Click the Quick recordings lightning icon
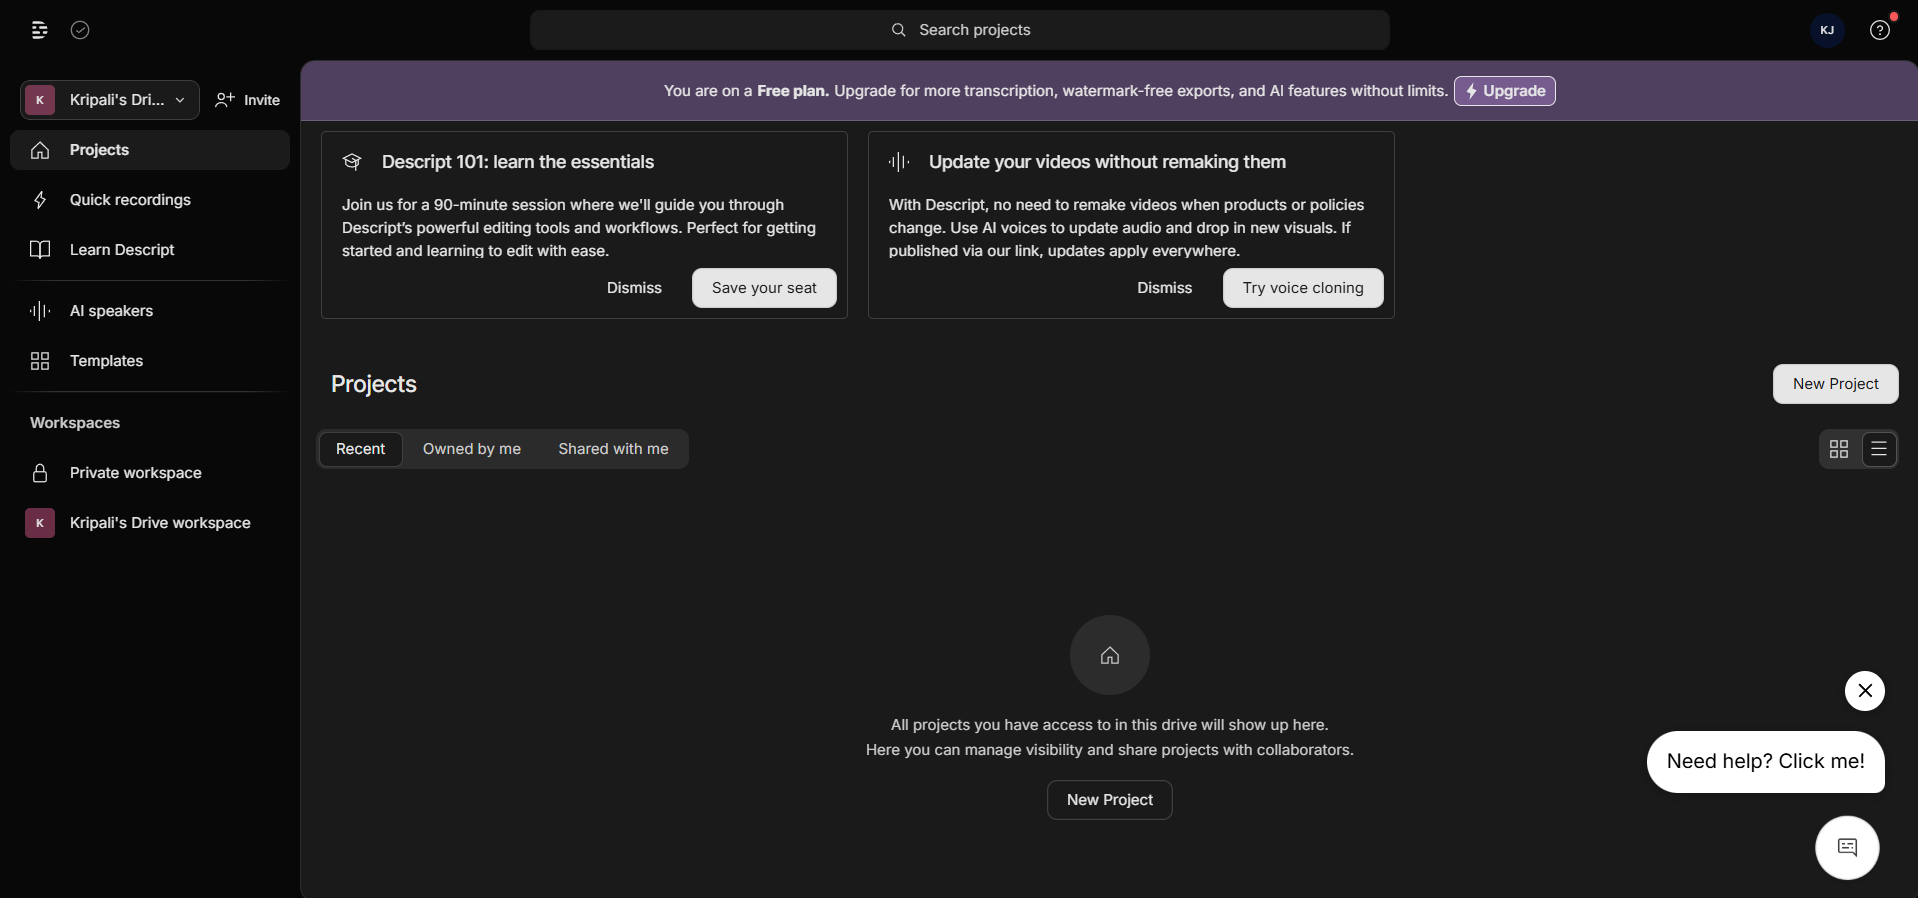The height and width of the screenshot is (898, 1918). coord(40,200)
